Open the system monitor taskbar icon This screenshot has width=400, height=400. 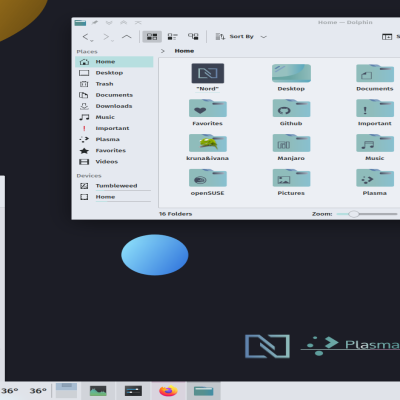click(98, 391)
